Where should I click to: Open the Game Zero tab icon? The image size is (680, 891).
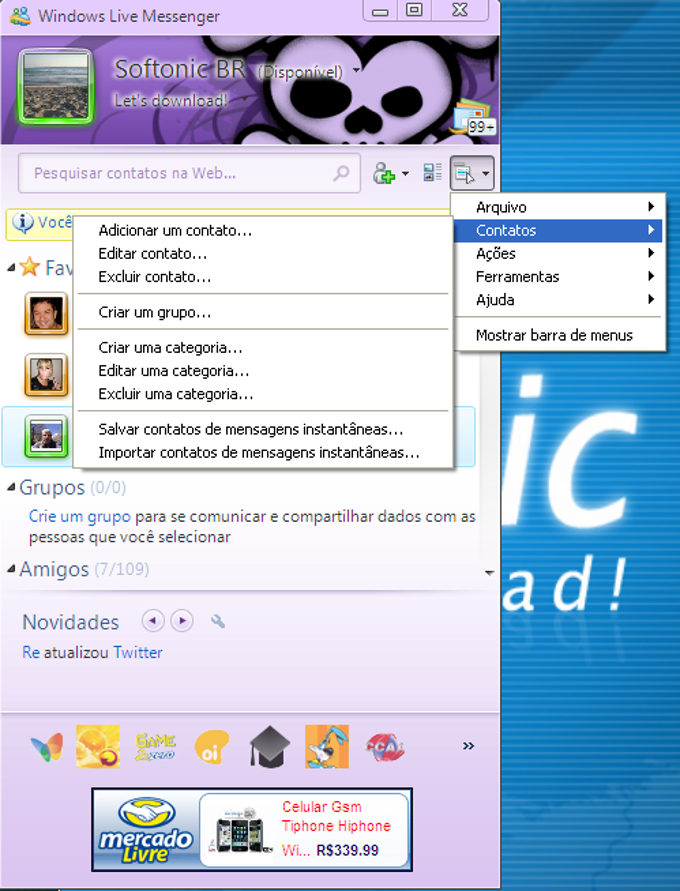point(156,747)
